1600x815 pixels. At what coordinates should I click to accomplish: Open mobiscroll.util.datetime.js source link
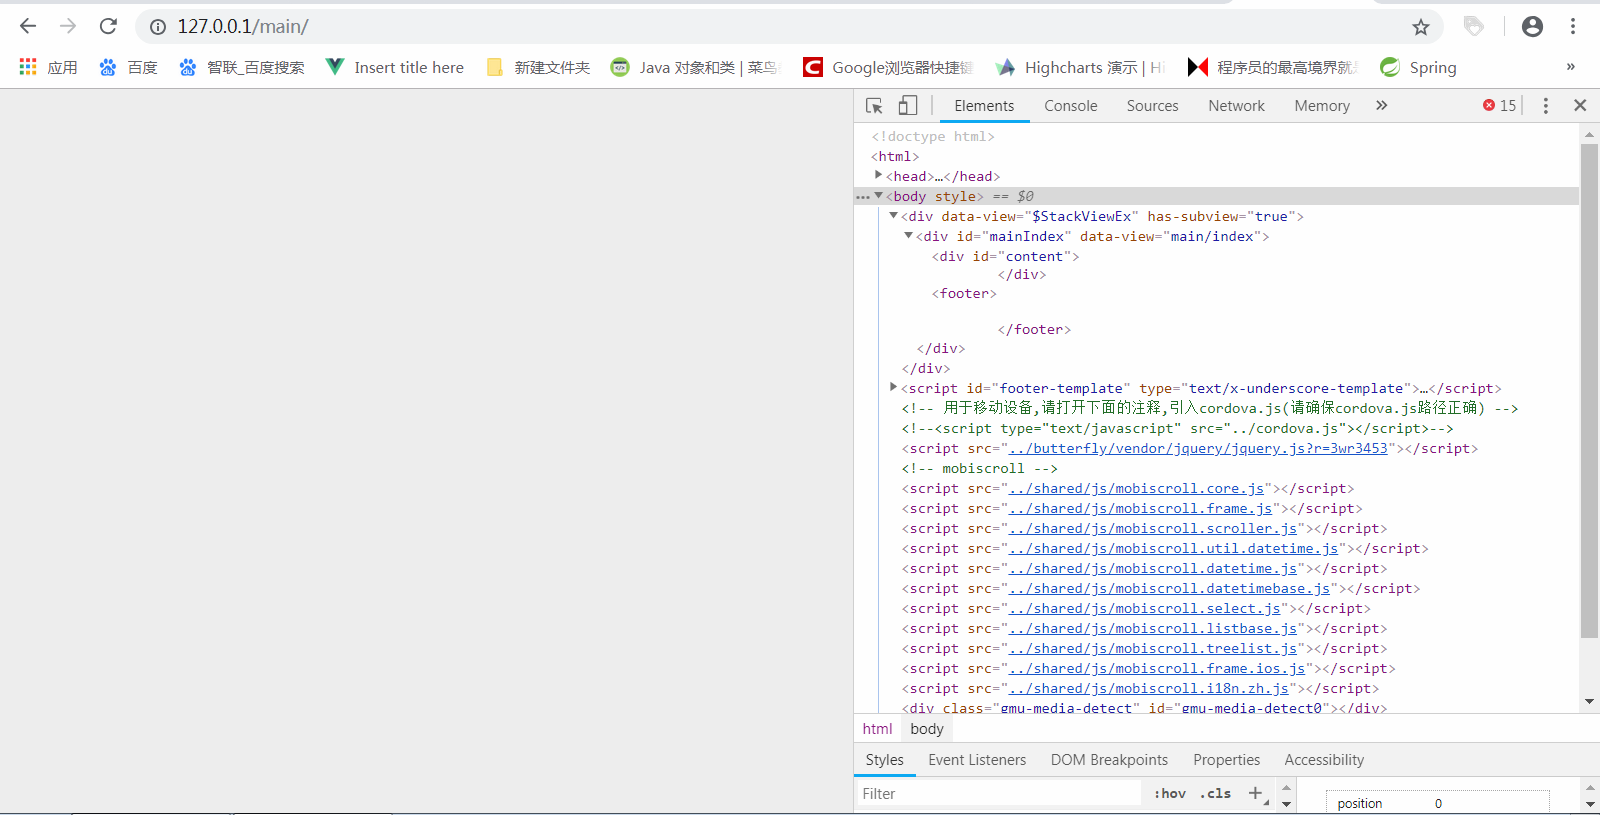(x=1173, y=549)
